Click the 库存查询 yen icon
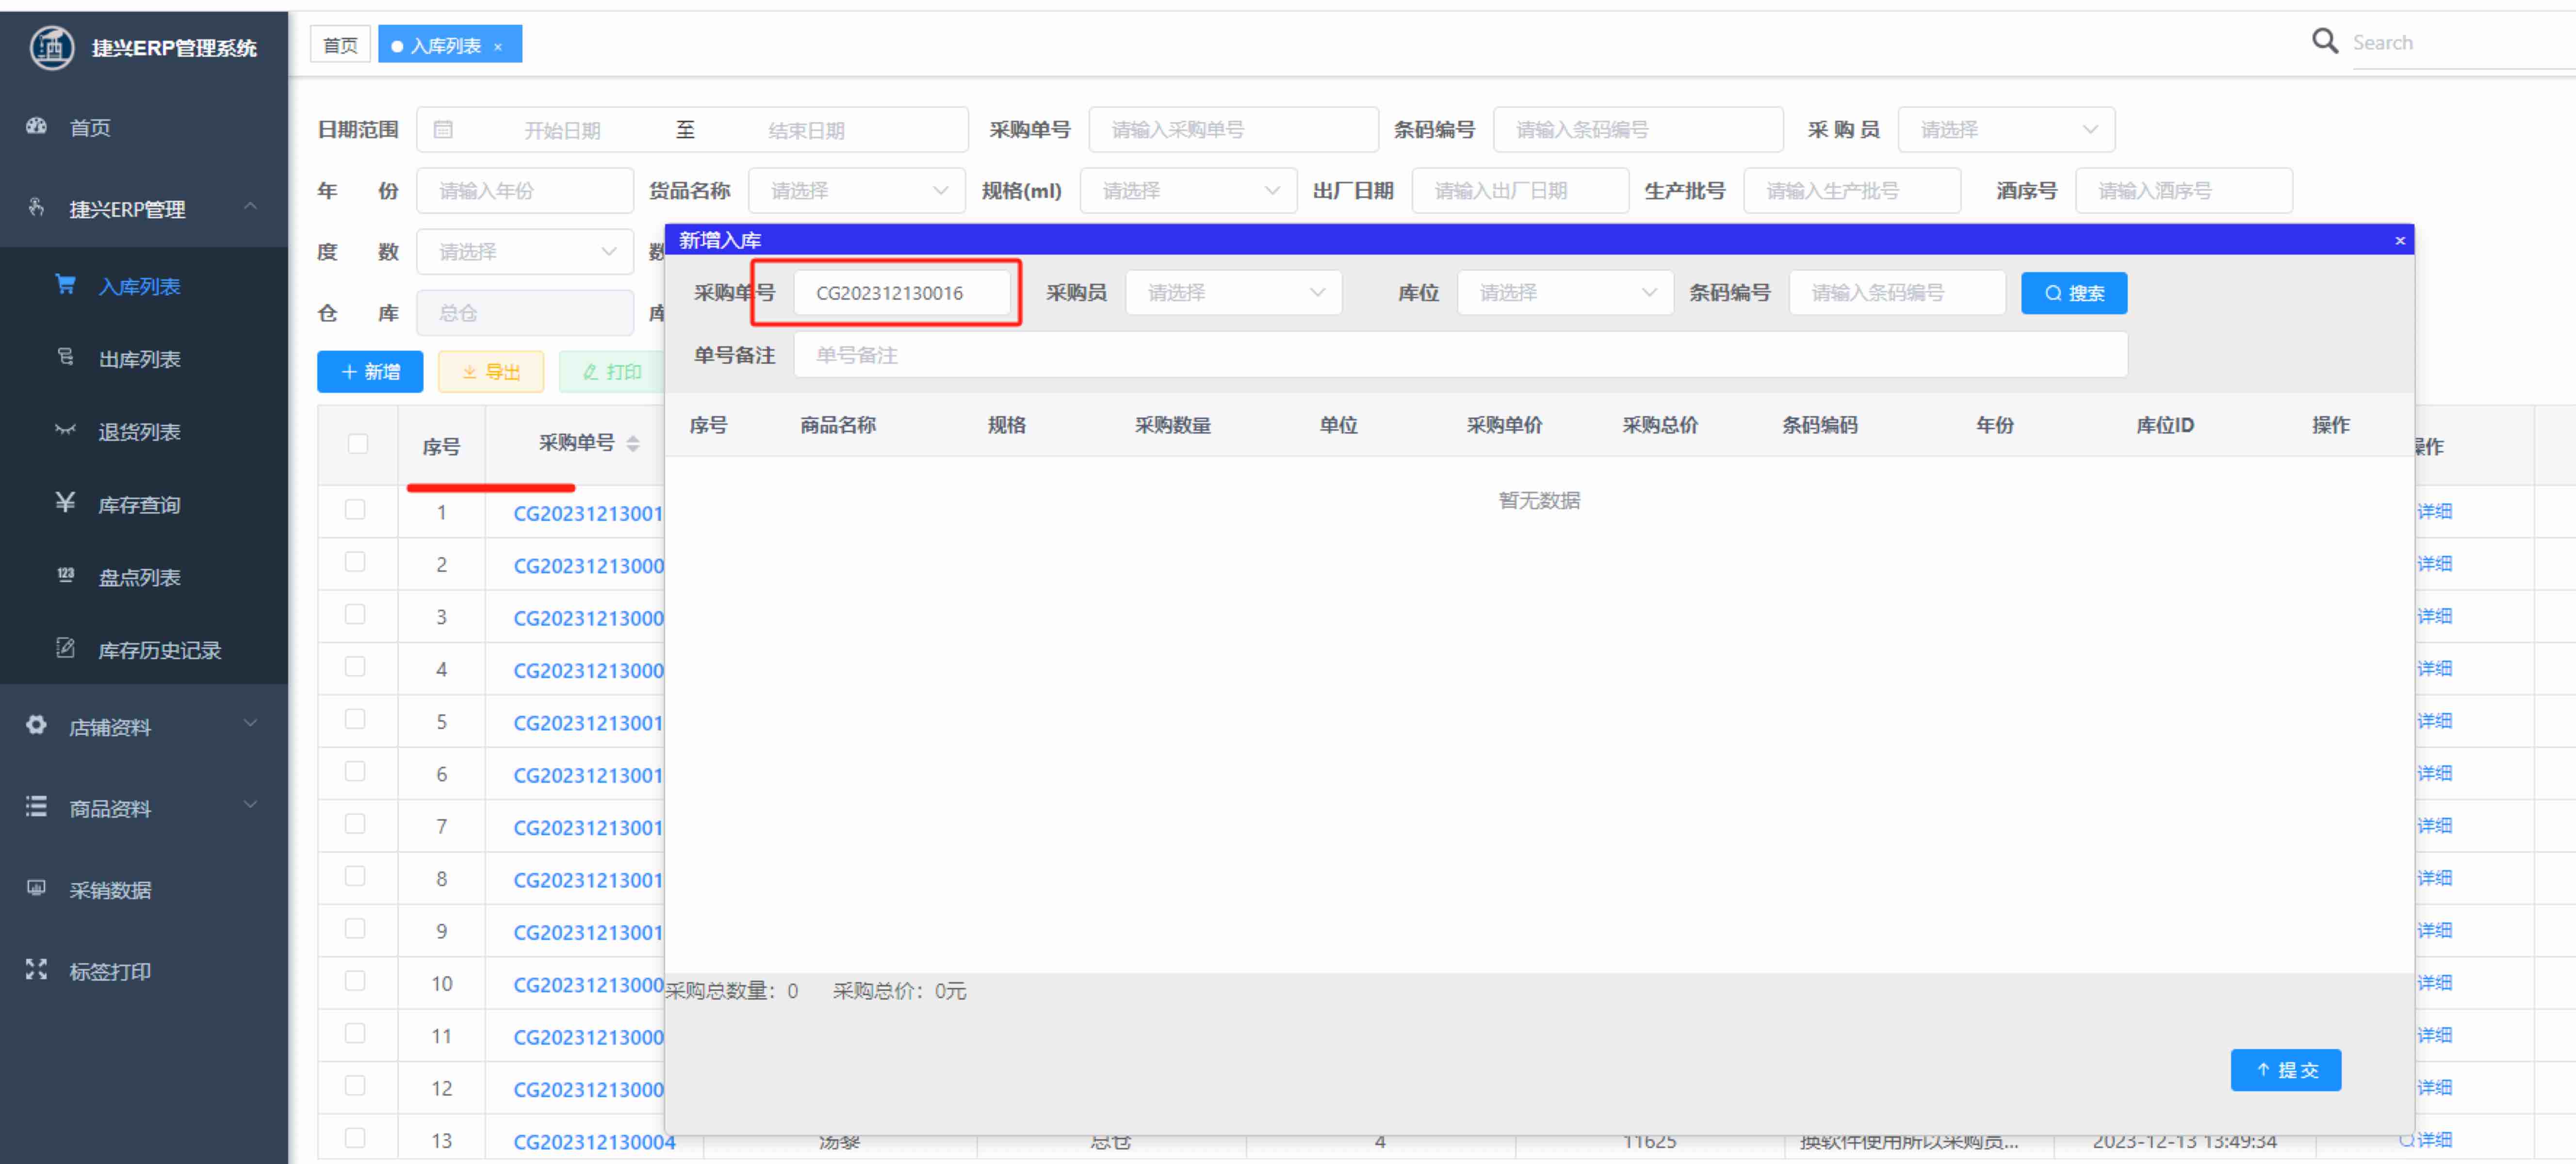The width and height of the screenshot is (2576, 1164). click(x=65, y=502)
